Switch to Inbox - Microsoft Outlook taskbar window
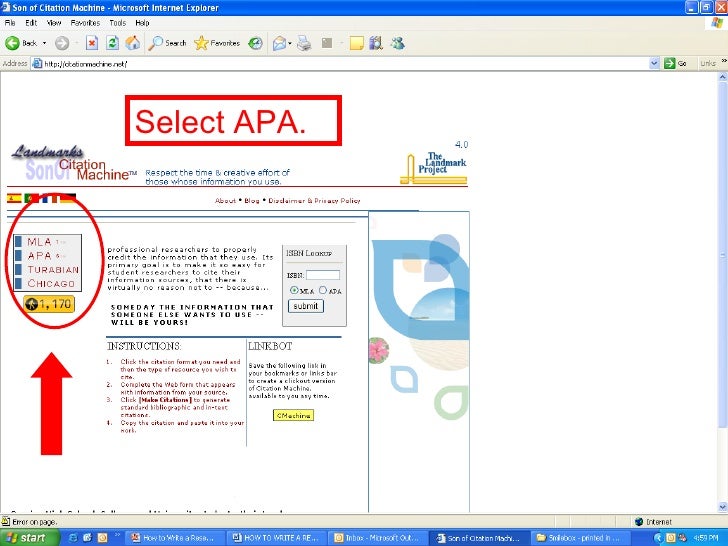The image size is (728, 546). point(377,538)
